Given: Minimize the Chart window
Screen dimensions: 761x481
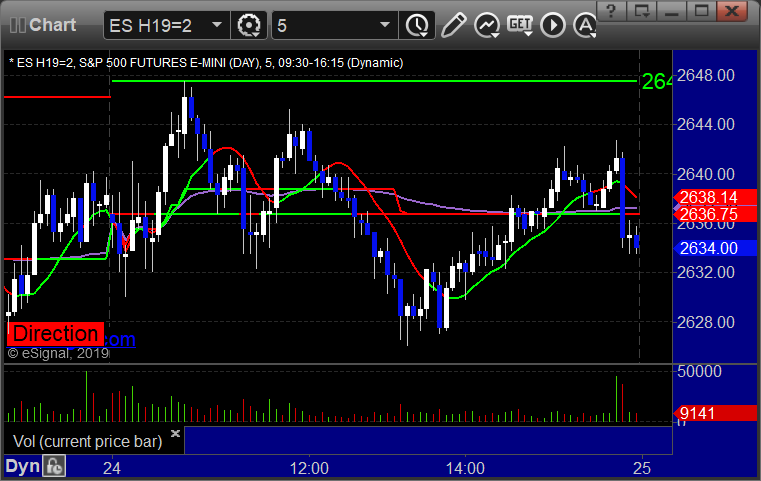Looking at the screenshot, I should pos(671,11).
